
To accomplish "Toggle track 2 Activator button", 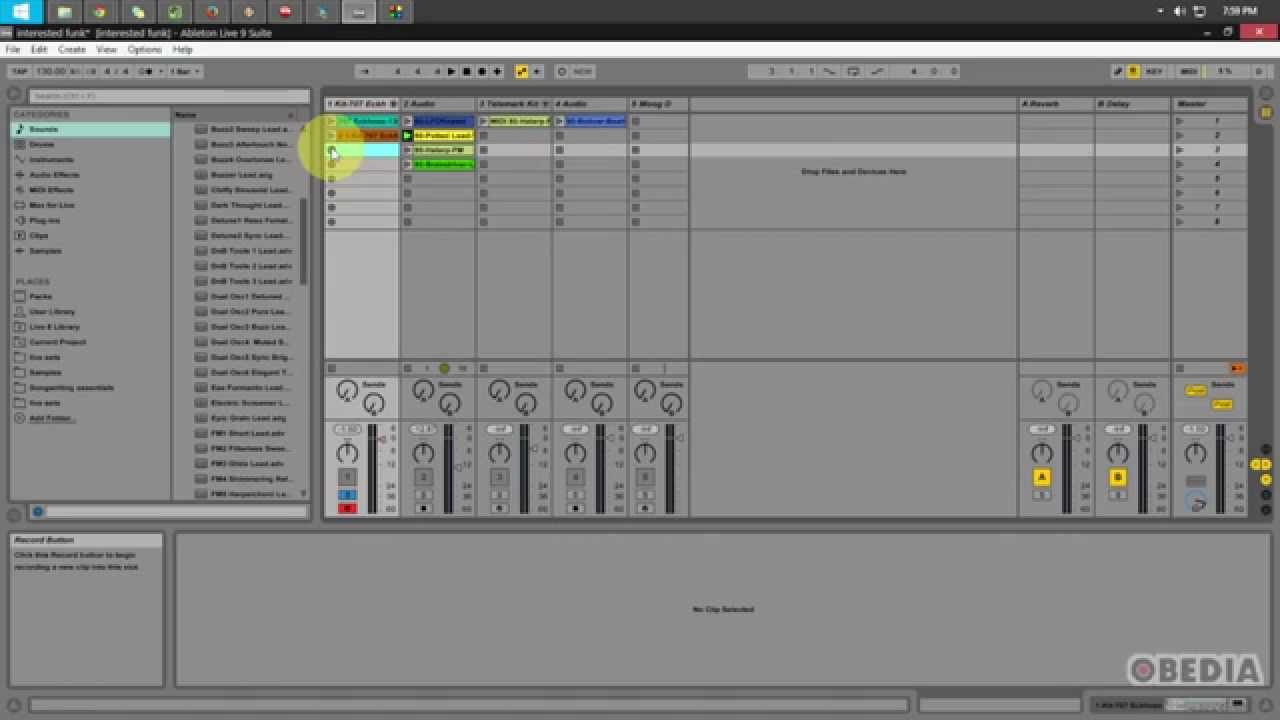I will (x=423, y=477).
